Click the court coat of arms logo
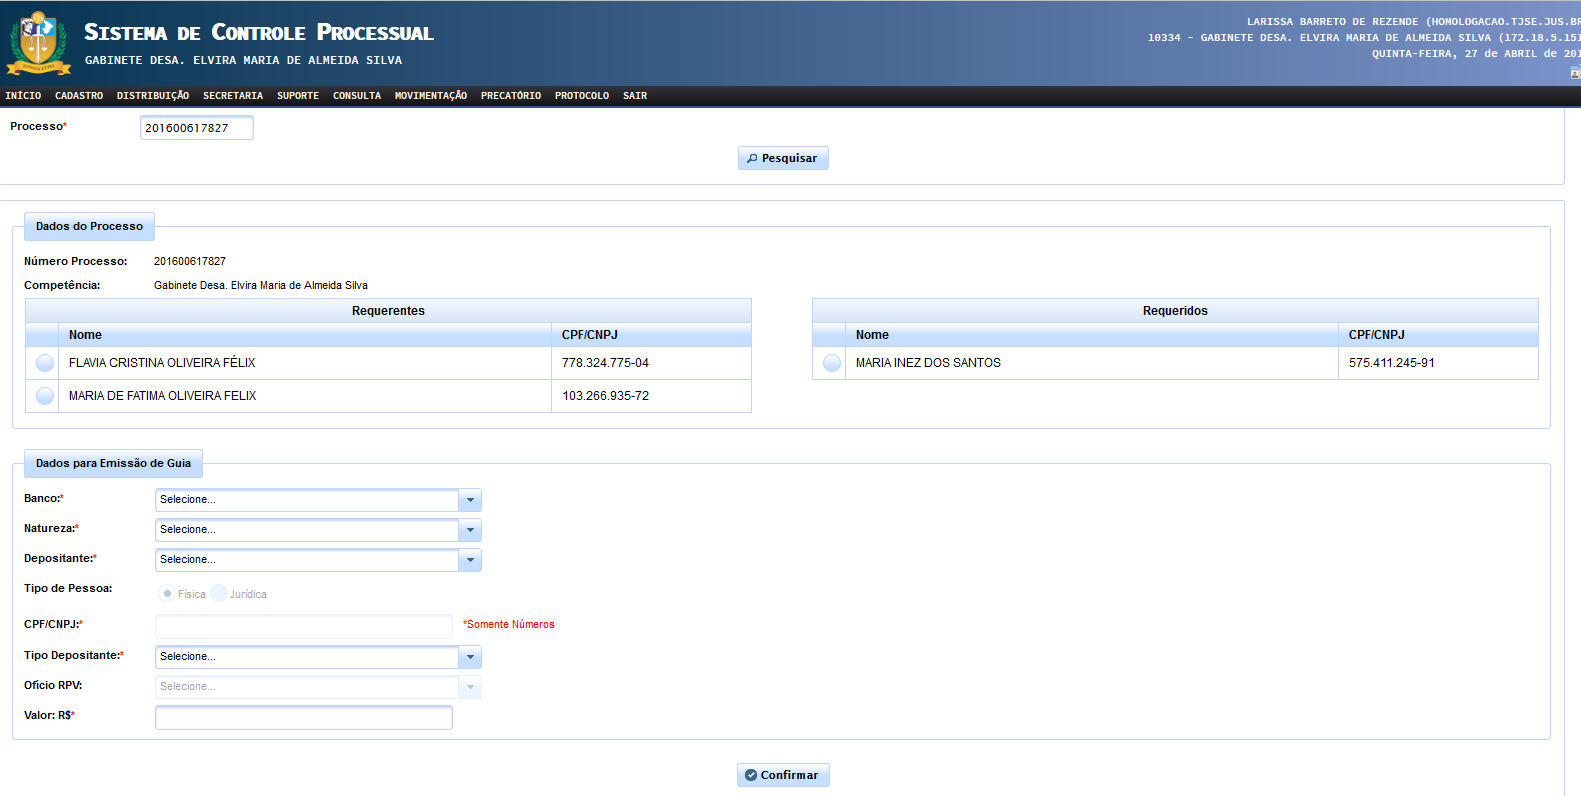This screenshot has height=796, width=1581. [38, 43]
